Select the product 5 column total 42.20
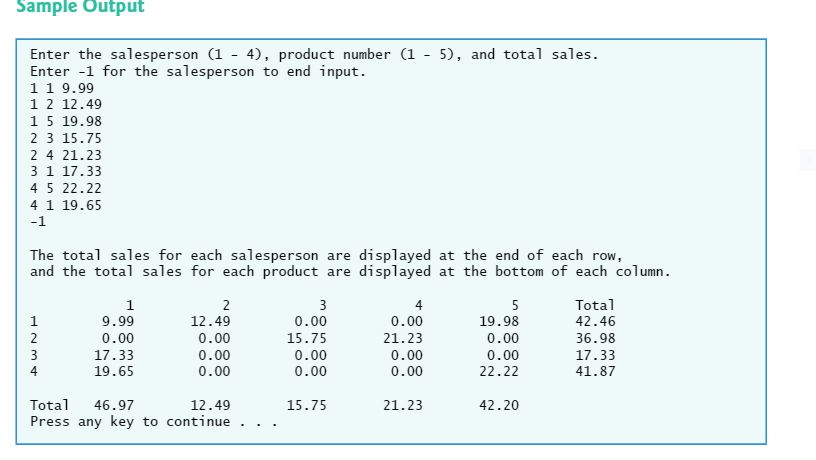 [499, 405]
